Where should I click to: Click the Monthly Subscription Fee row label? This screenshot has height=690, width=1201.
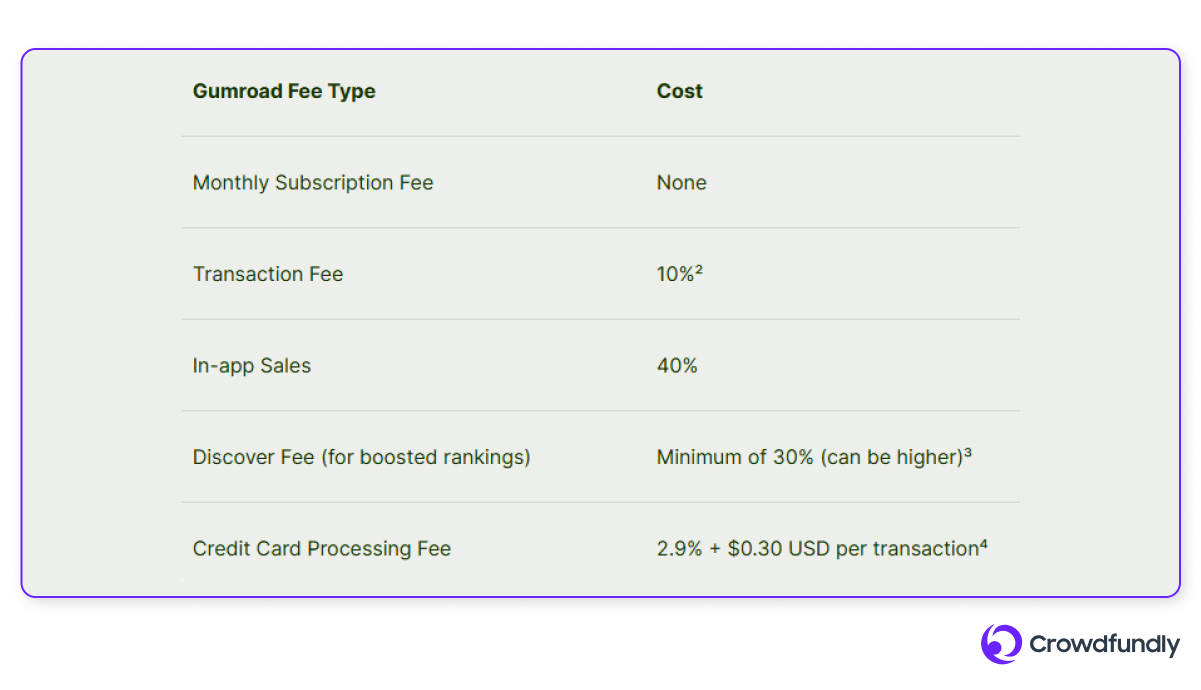[x=313, y=183]
